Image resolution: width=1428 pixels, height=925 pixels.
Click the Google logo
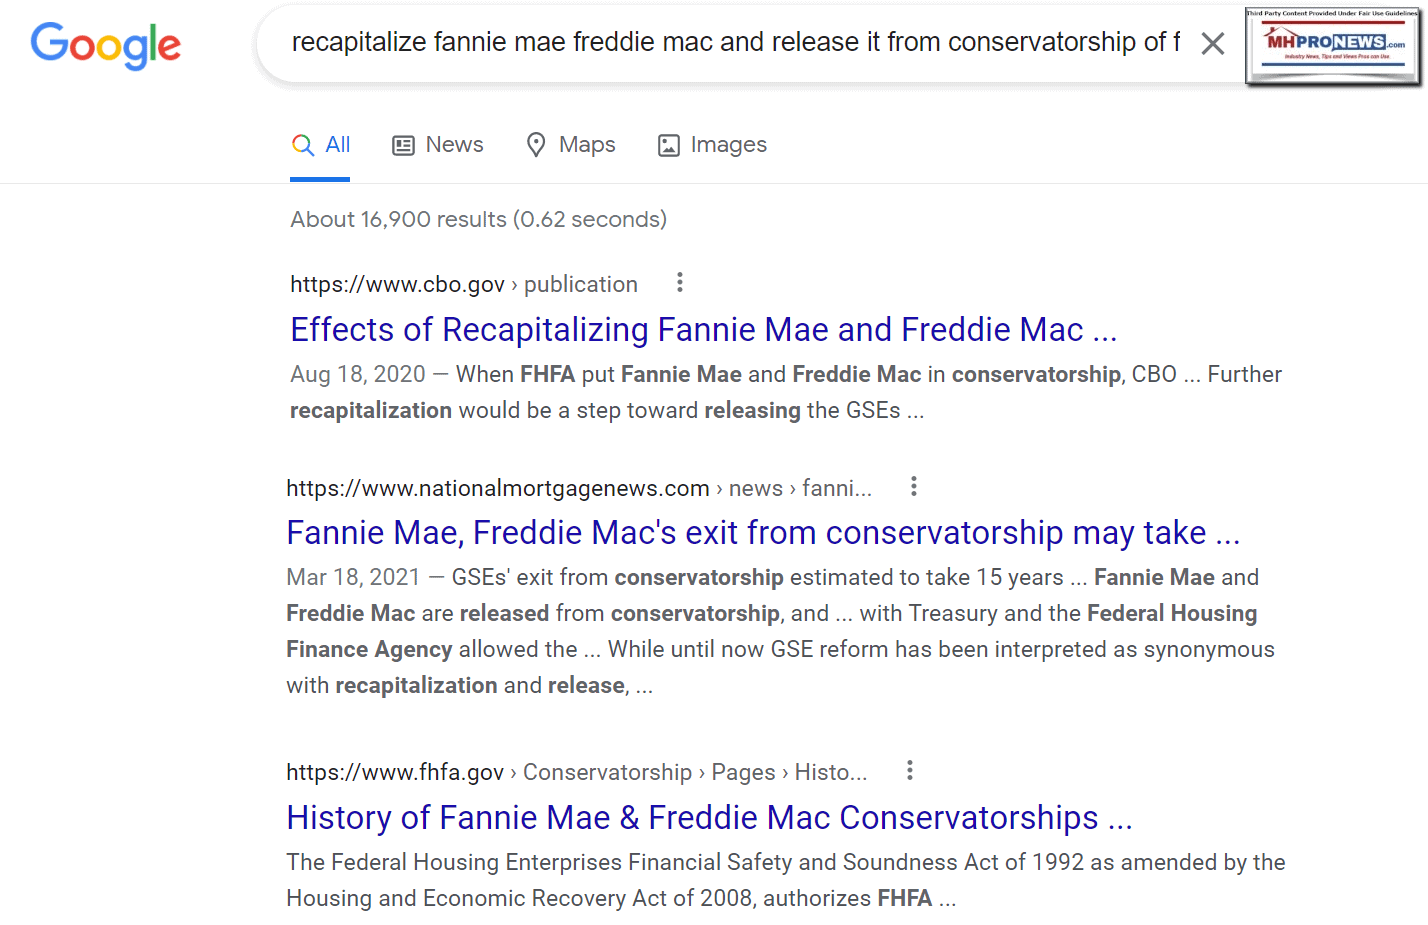click(x=106, y=45)
